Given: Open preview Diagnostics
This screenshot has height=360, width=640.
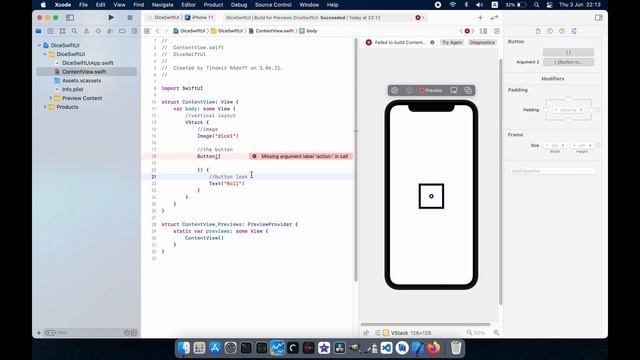Looking at the screenshot, I should [482, 42].
